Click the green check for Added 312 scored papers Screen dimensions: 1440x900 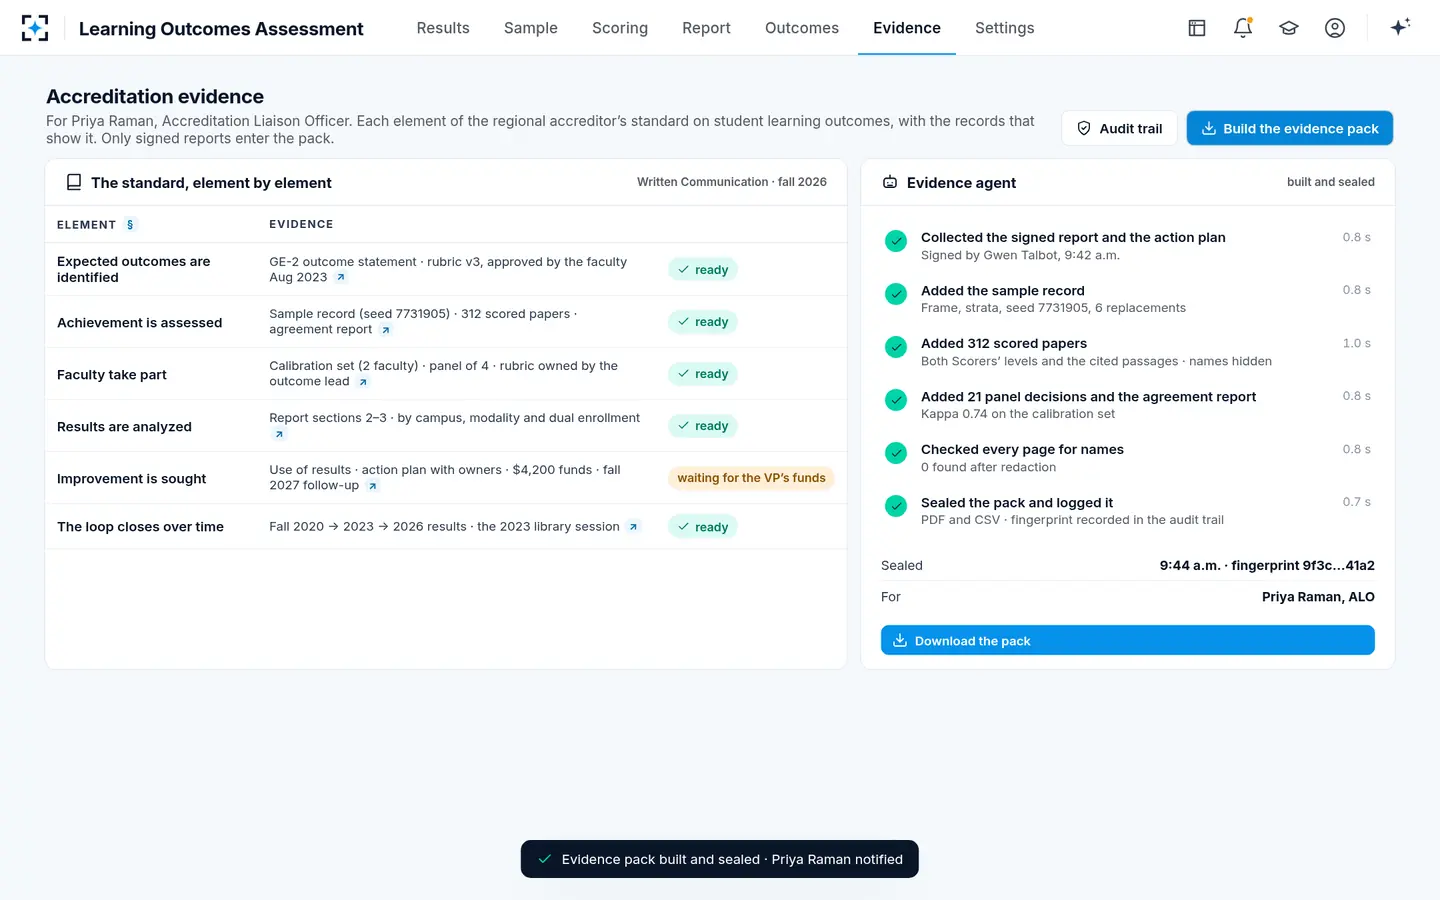pyautogui.click(x=896, y=347)
